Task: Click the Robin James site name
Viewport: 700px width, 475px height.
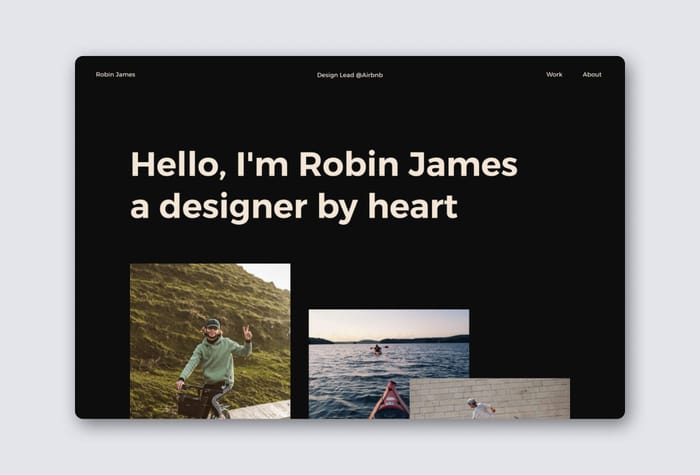Action: coord(115,75)
